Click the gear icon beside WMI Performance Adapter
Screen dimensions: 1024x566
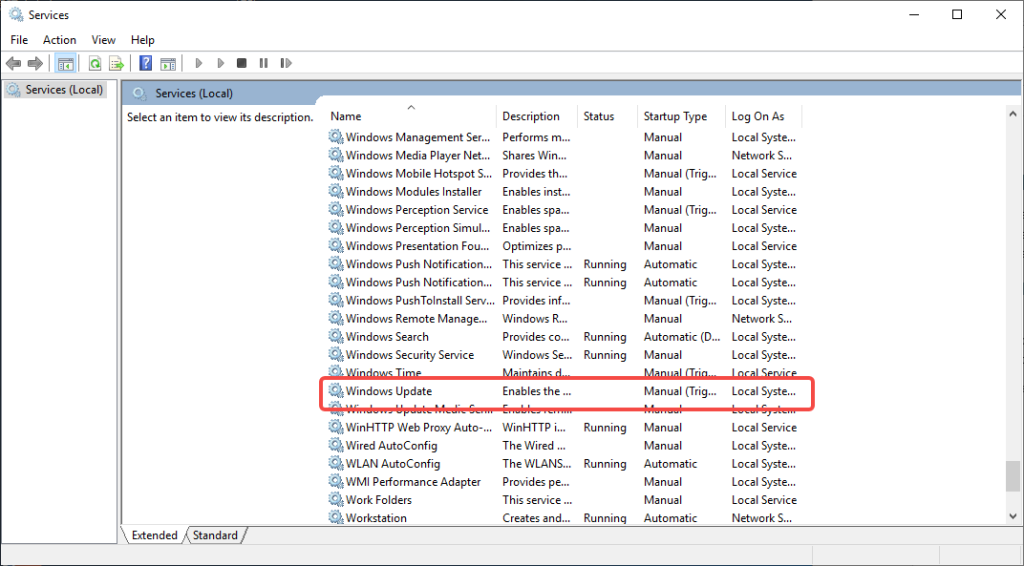[x=336, y=481]
